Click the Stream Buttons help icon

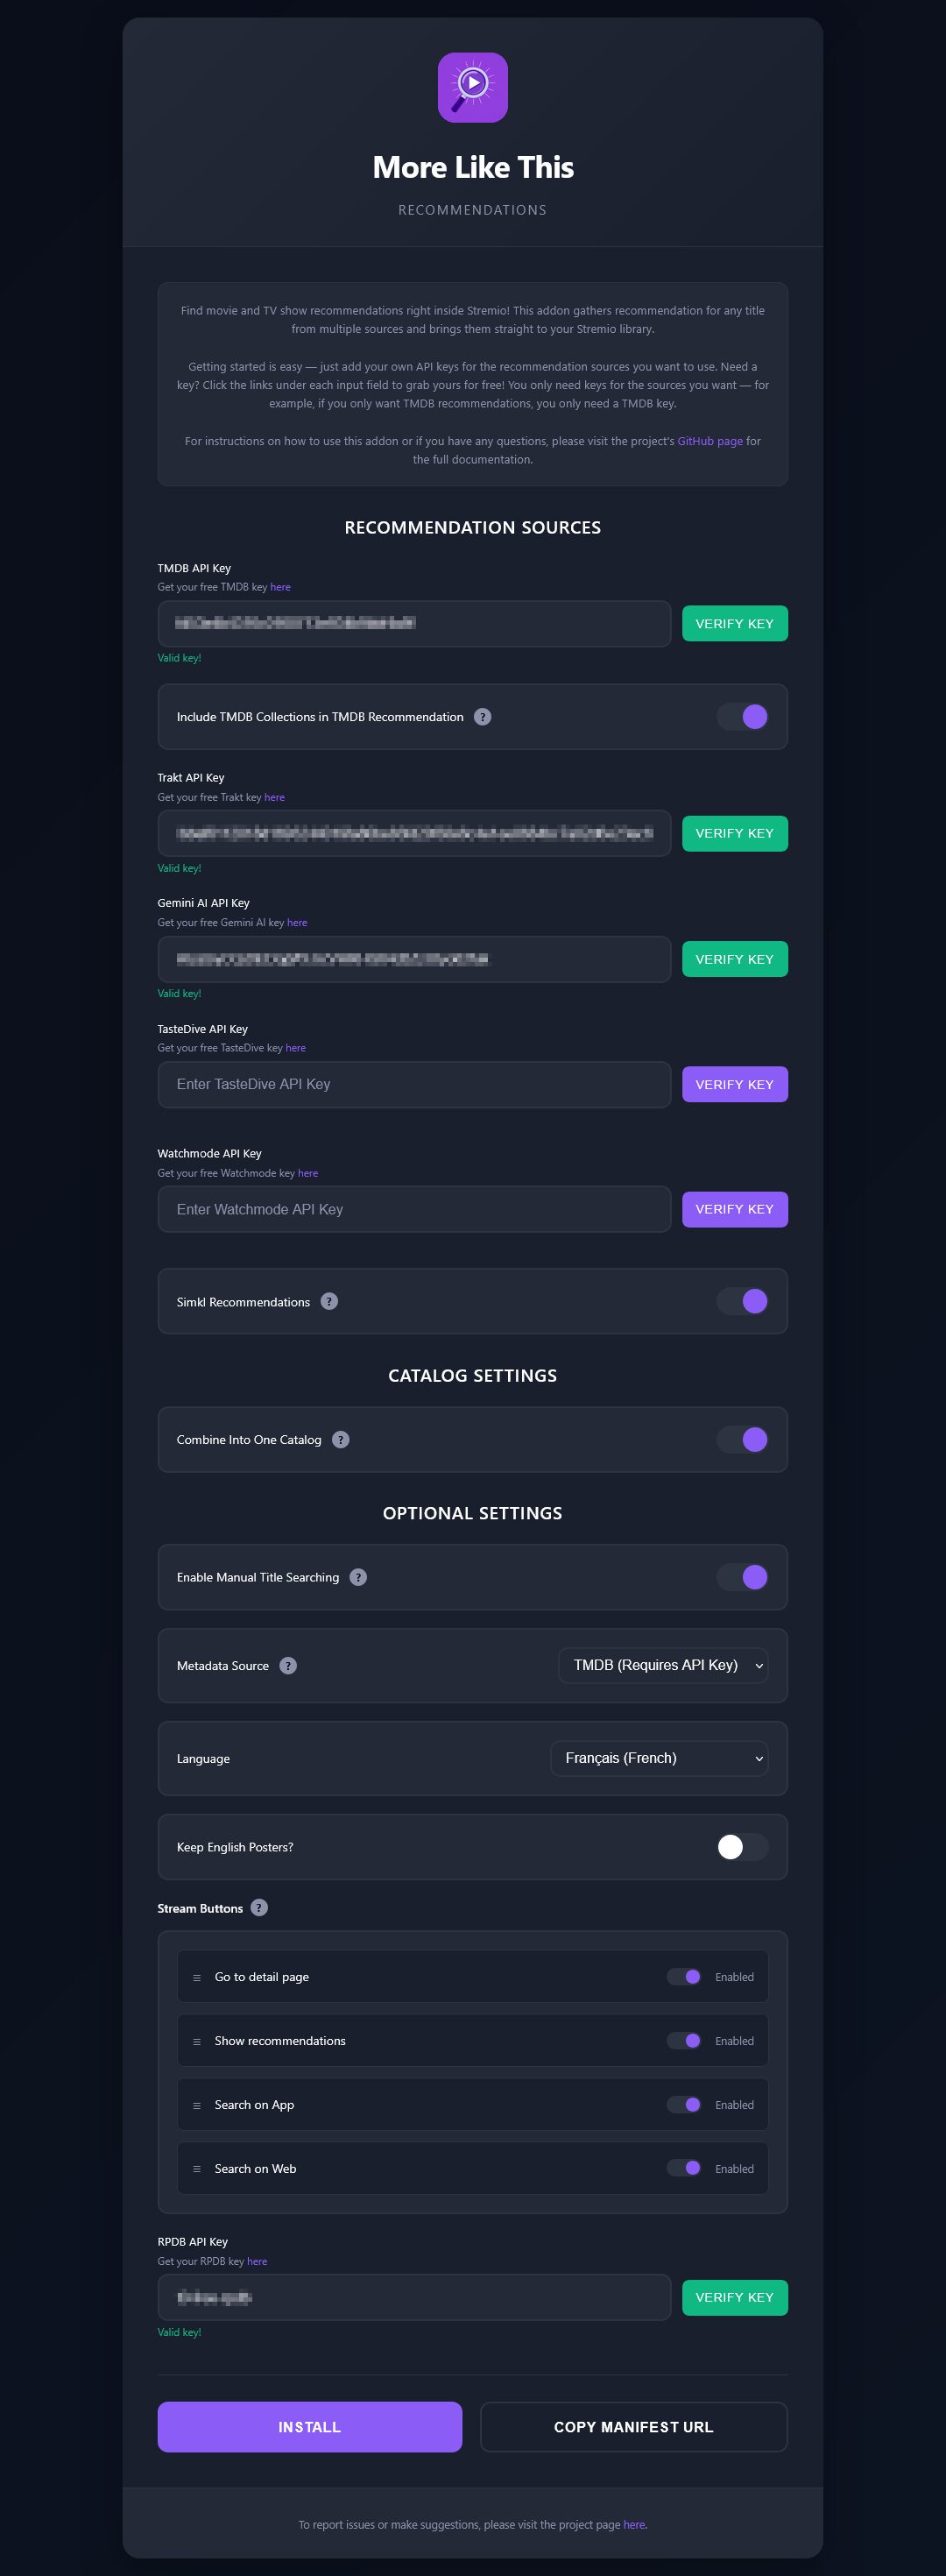(x=259, y=1908)
